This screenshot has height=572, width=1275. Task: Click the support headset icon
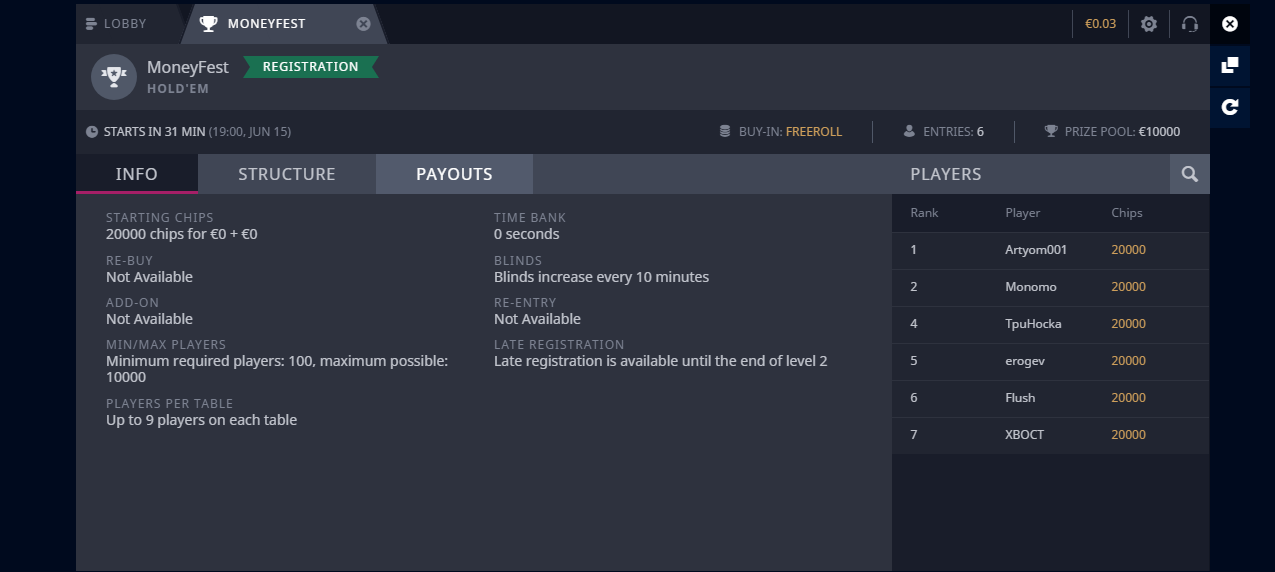1189,24
